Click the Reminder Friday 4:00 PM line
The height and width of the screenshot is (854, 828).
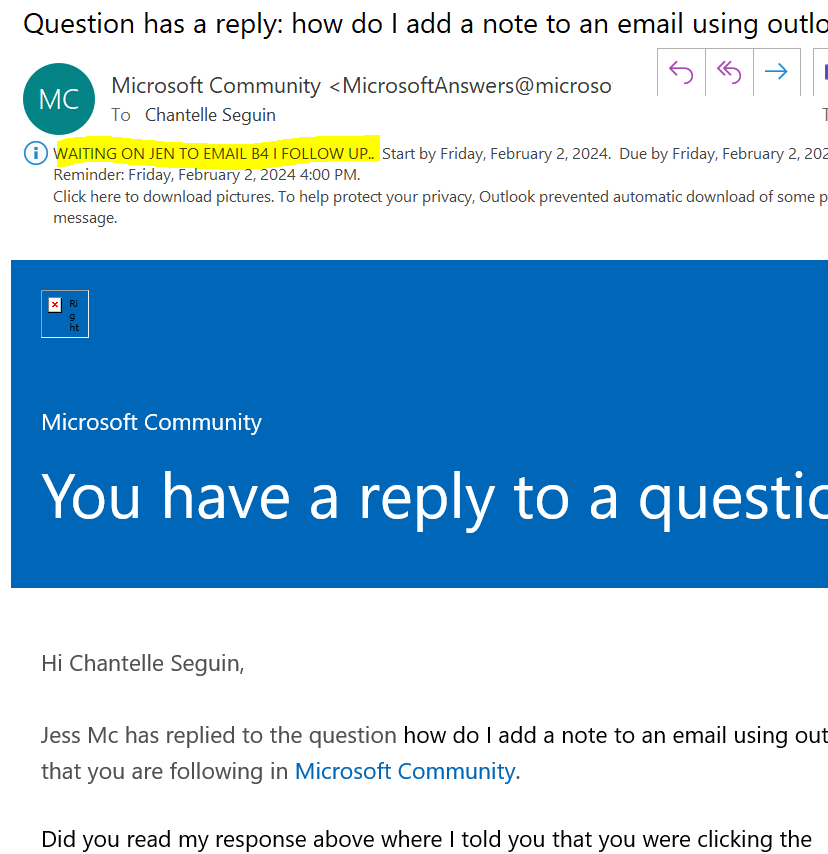pyautogui.click(x=206, y=175)
